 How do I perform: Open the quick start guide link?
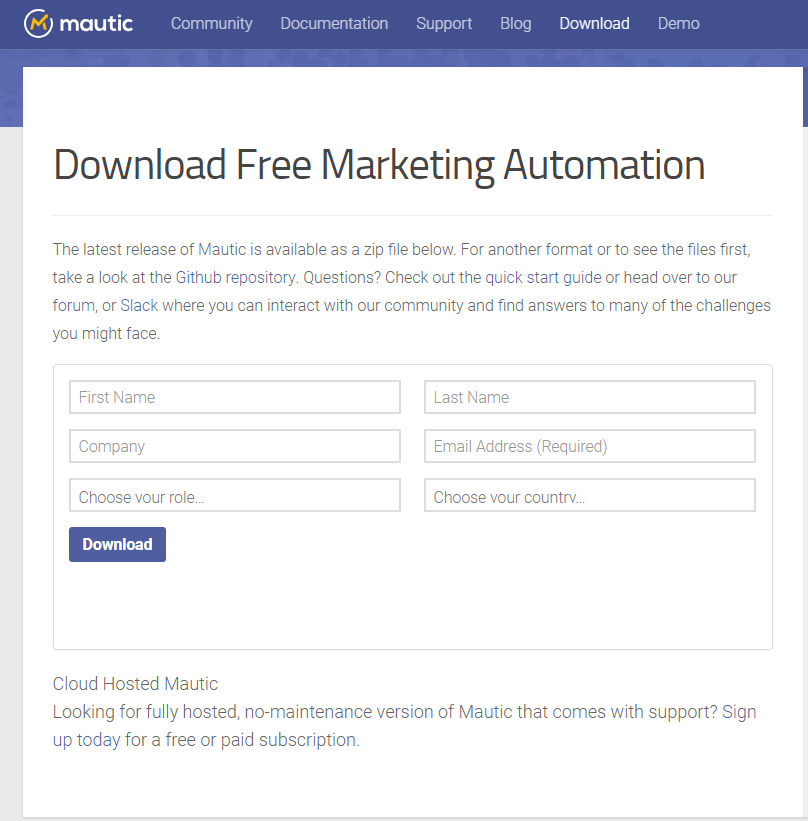point(543,278)
